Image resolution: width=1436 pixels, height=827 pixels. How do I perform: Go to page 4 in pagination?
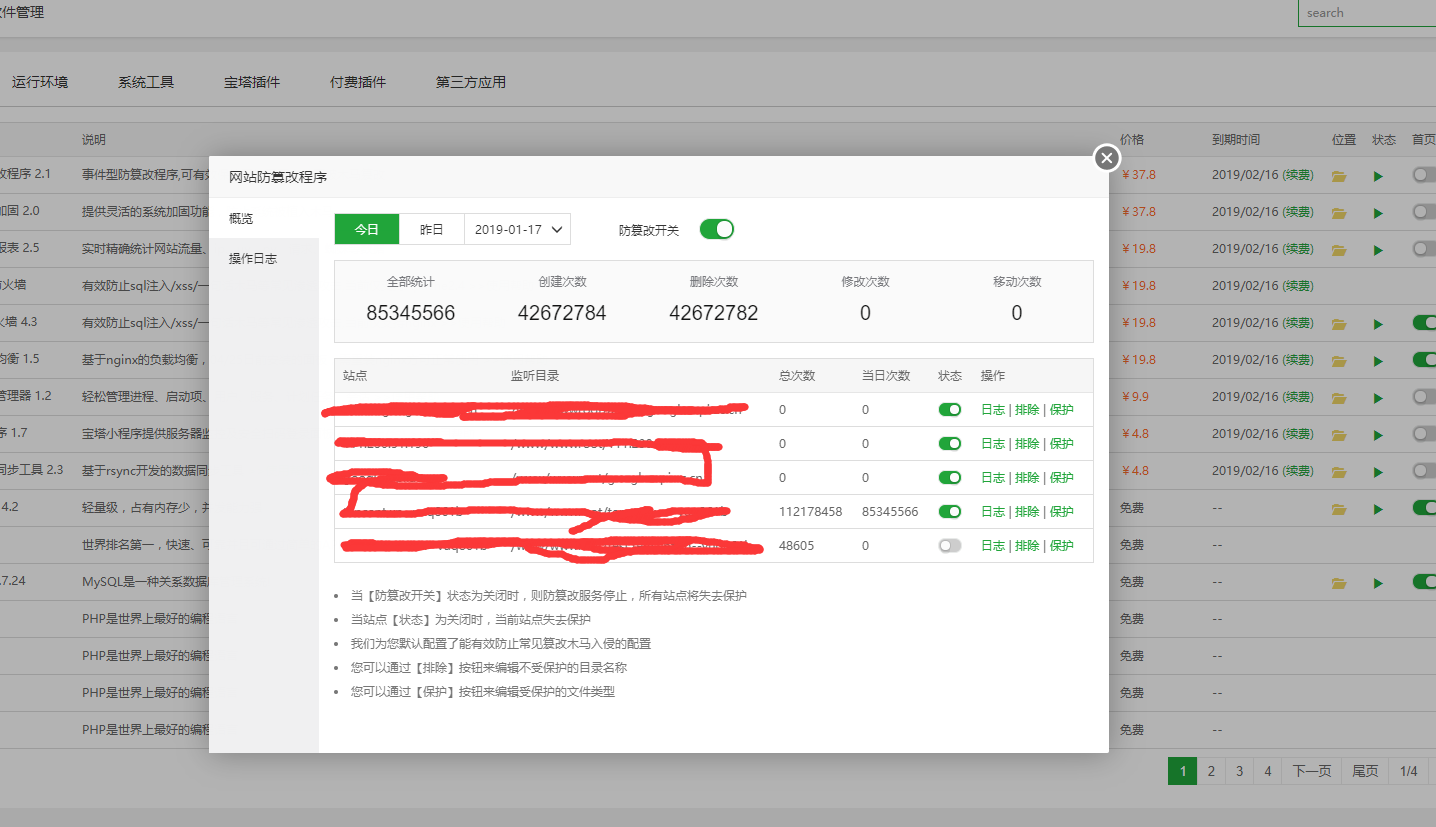point(1268,771)
